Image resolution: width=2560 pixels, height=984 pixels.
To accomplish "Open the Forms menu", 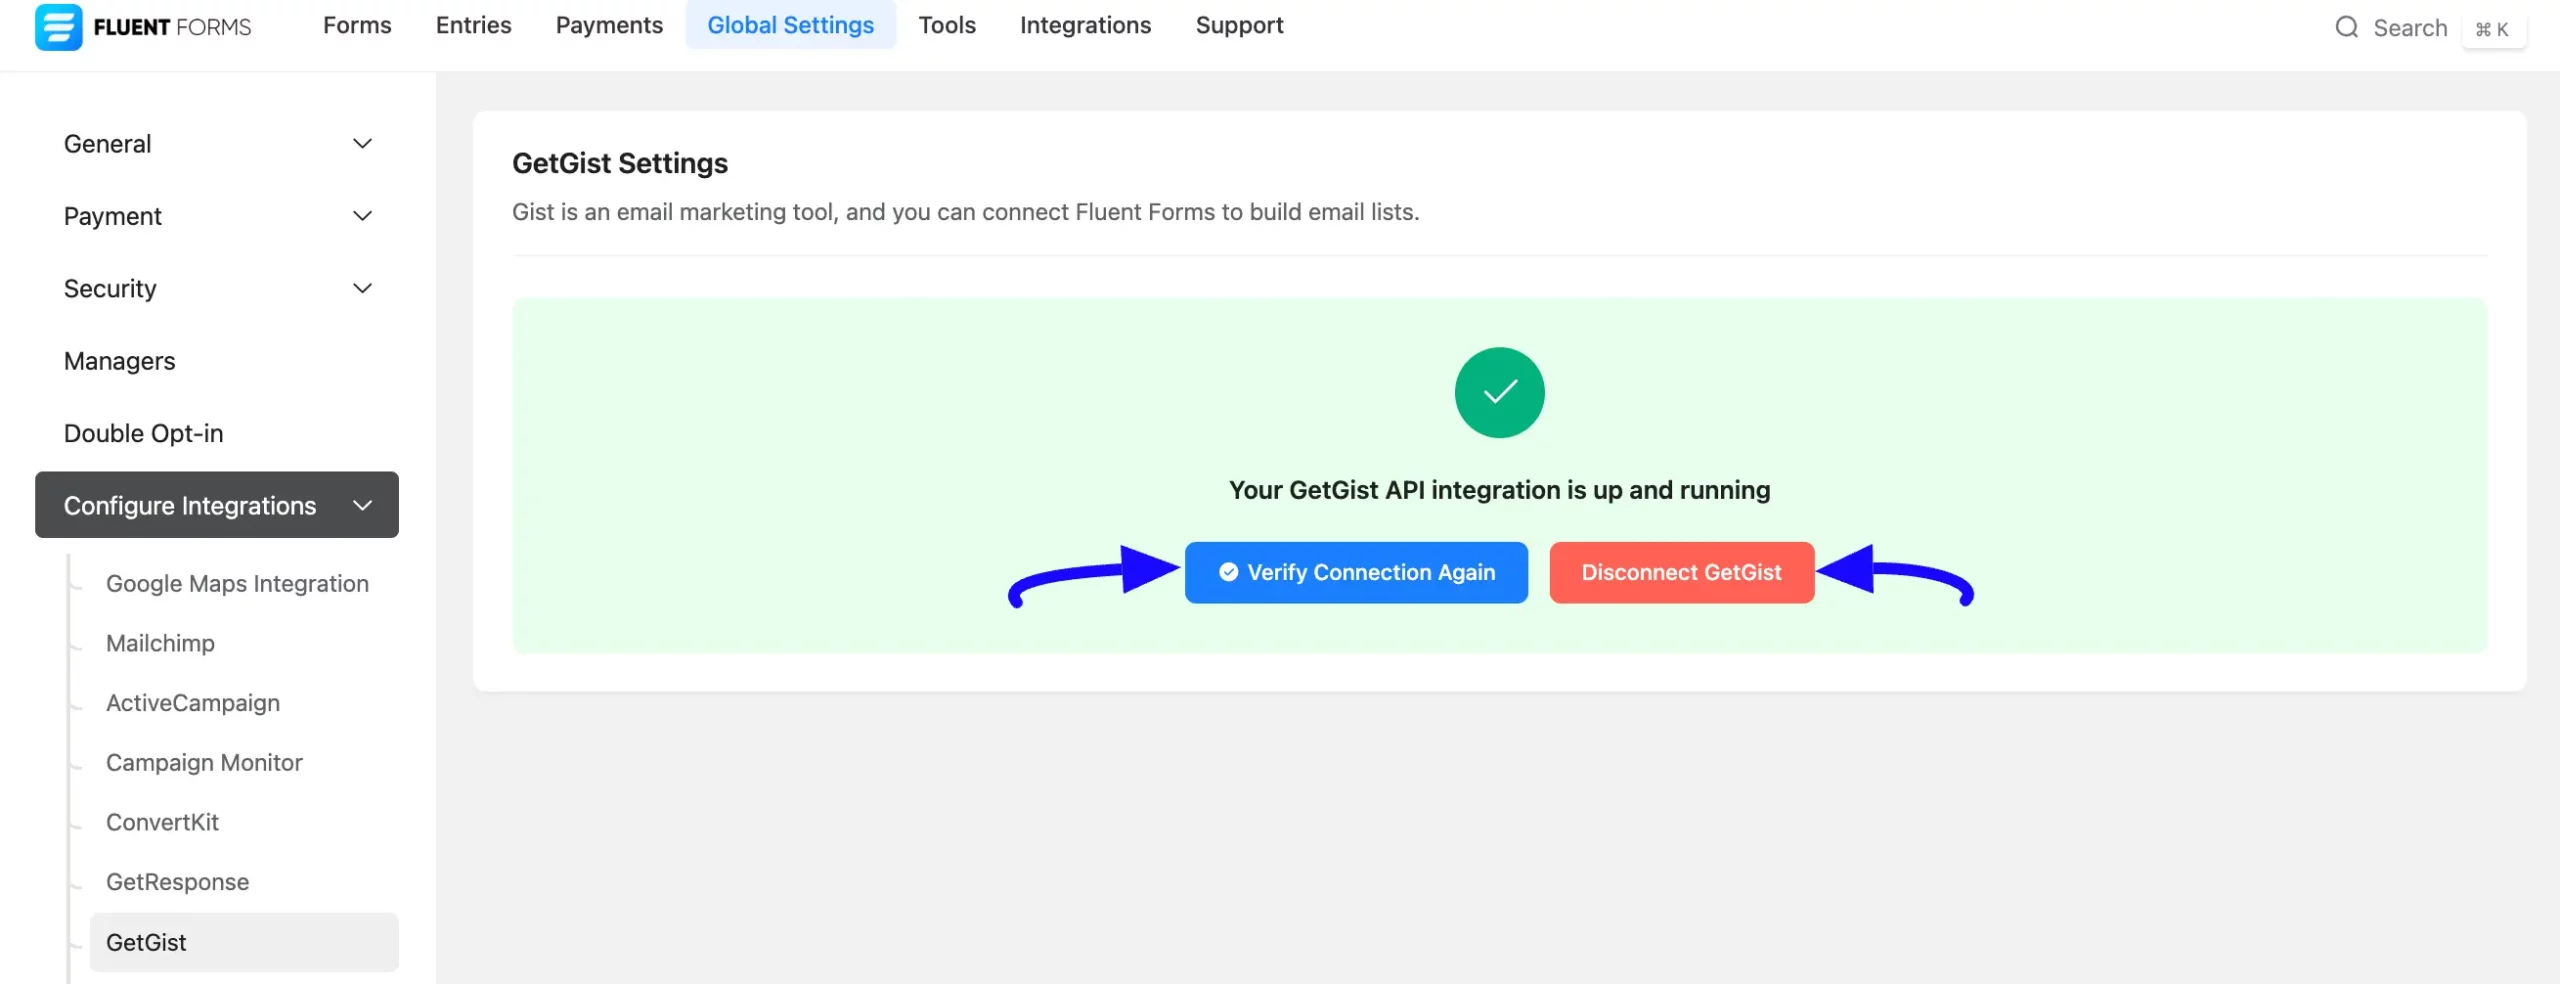I will pyautogui.click(x=357, y=25).
